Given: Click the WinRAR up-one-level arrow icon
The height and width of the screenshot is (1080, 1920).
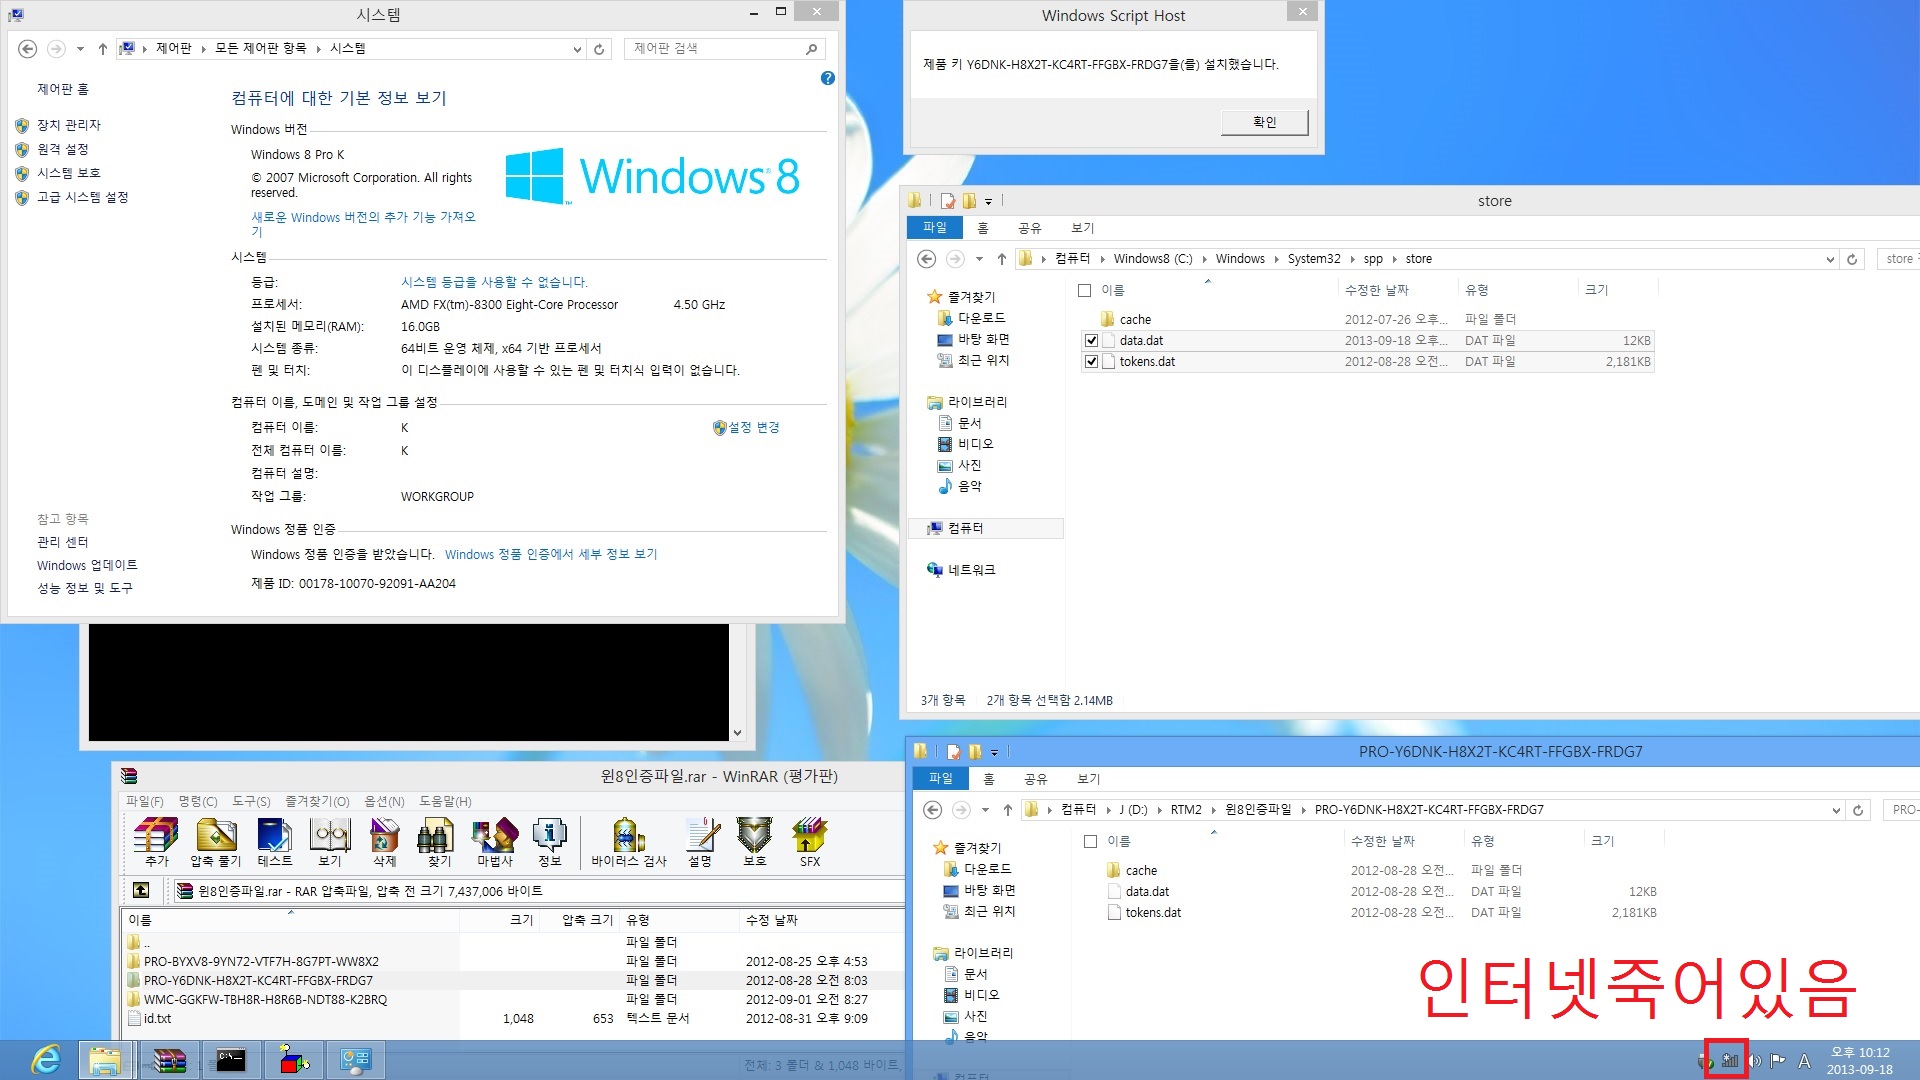Looking at the screenshot, I should [x=141, y=890].
